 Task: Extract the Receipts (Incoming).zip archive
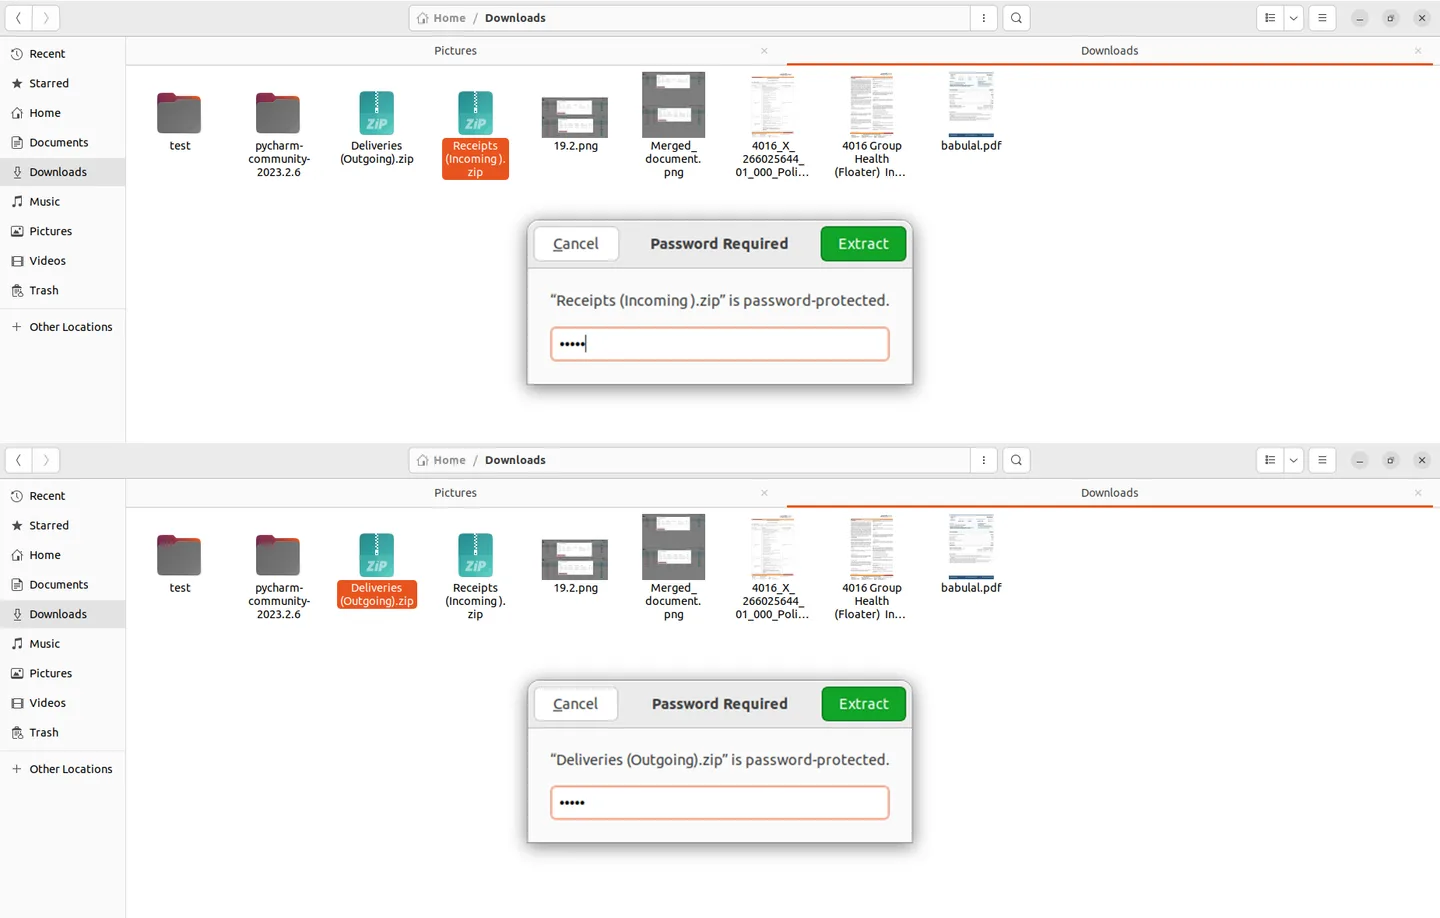pos(863,244)
